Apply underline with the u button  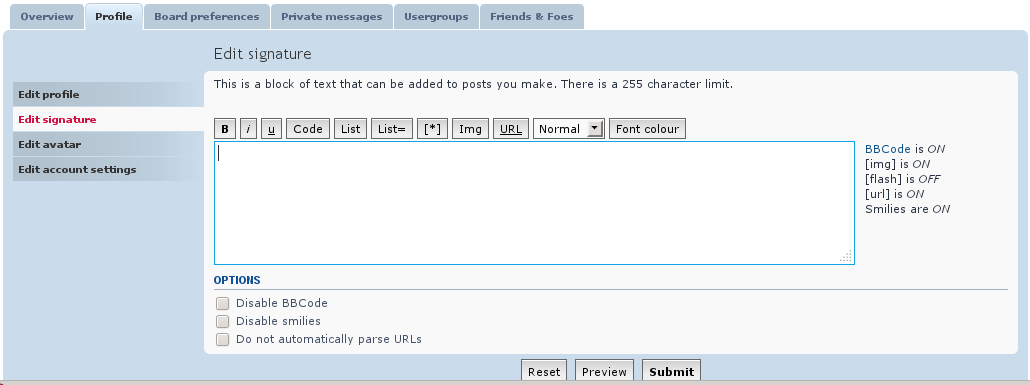click(x=271, y=129)
